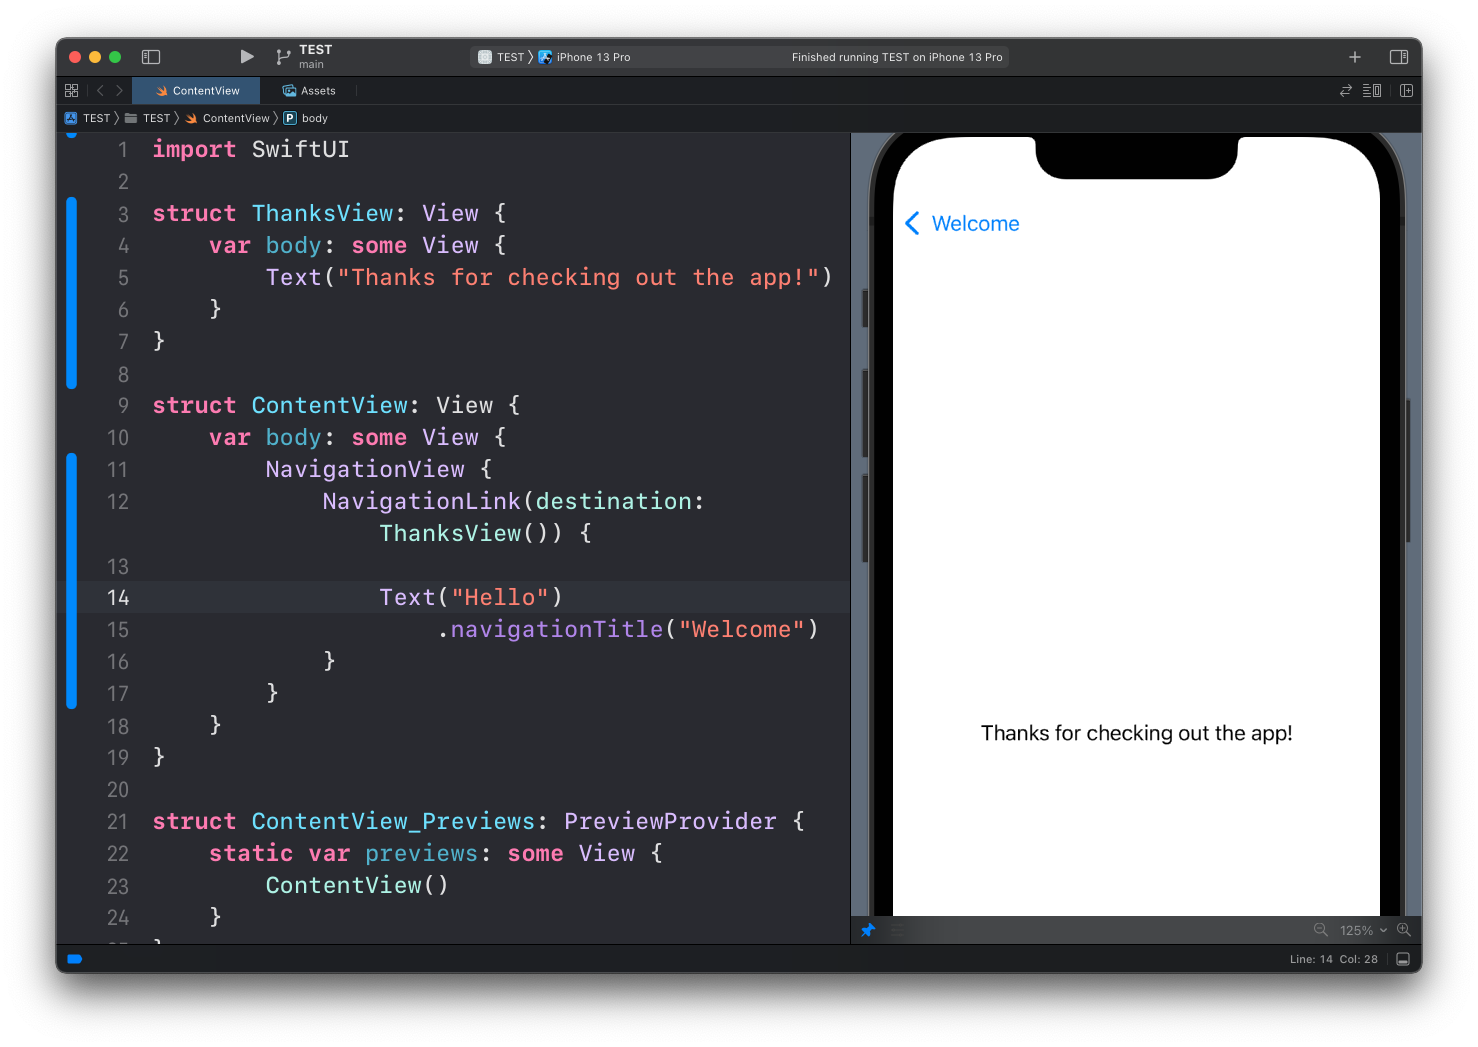1478x1047 pixels.
Task: Show or hide the debug area
Action: click(1403, 959)
